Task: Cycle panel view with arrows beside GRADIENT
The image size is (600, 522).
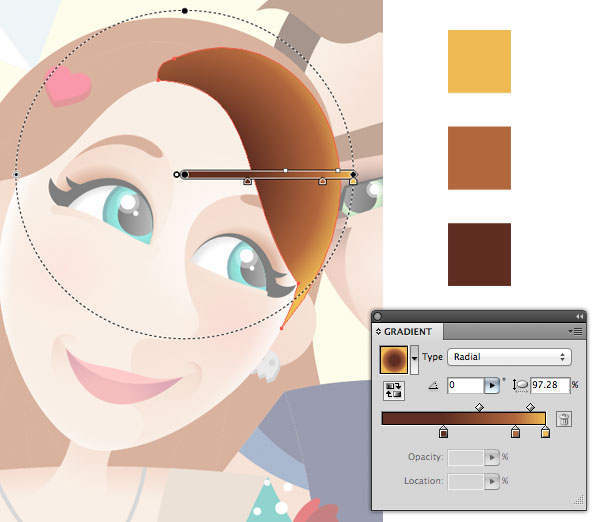Action: (378, 332)
